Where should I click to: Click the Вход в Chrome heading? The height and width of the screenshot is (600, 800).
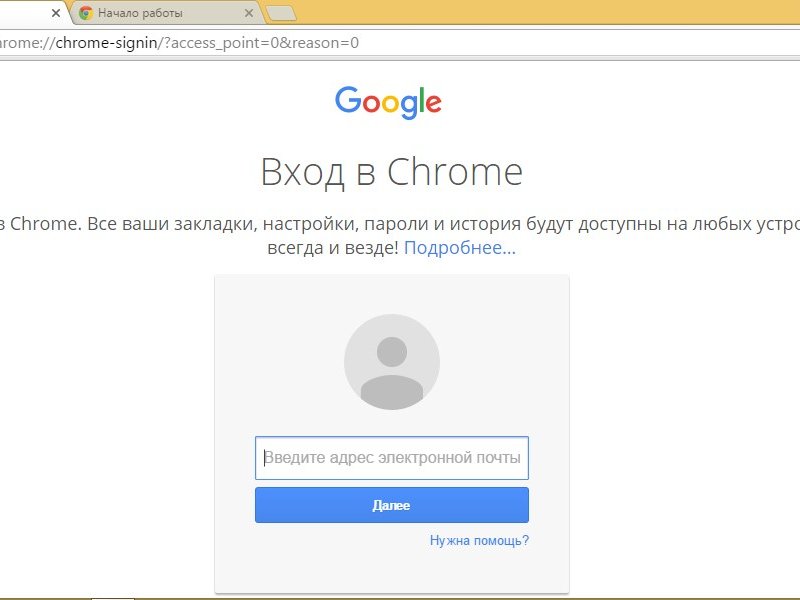(391, 172)
